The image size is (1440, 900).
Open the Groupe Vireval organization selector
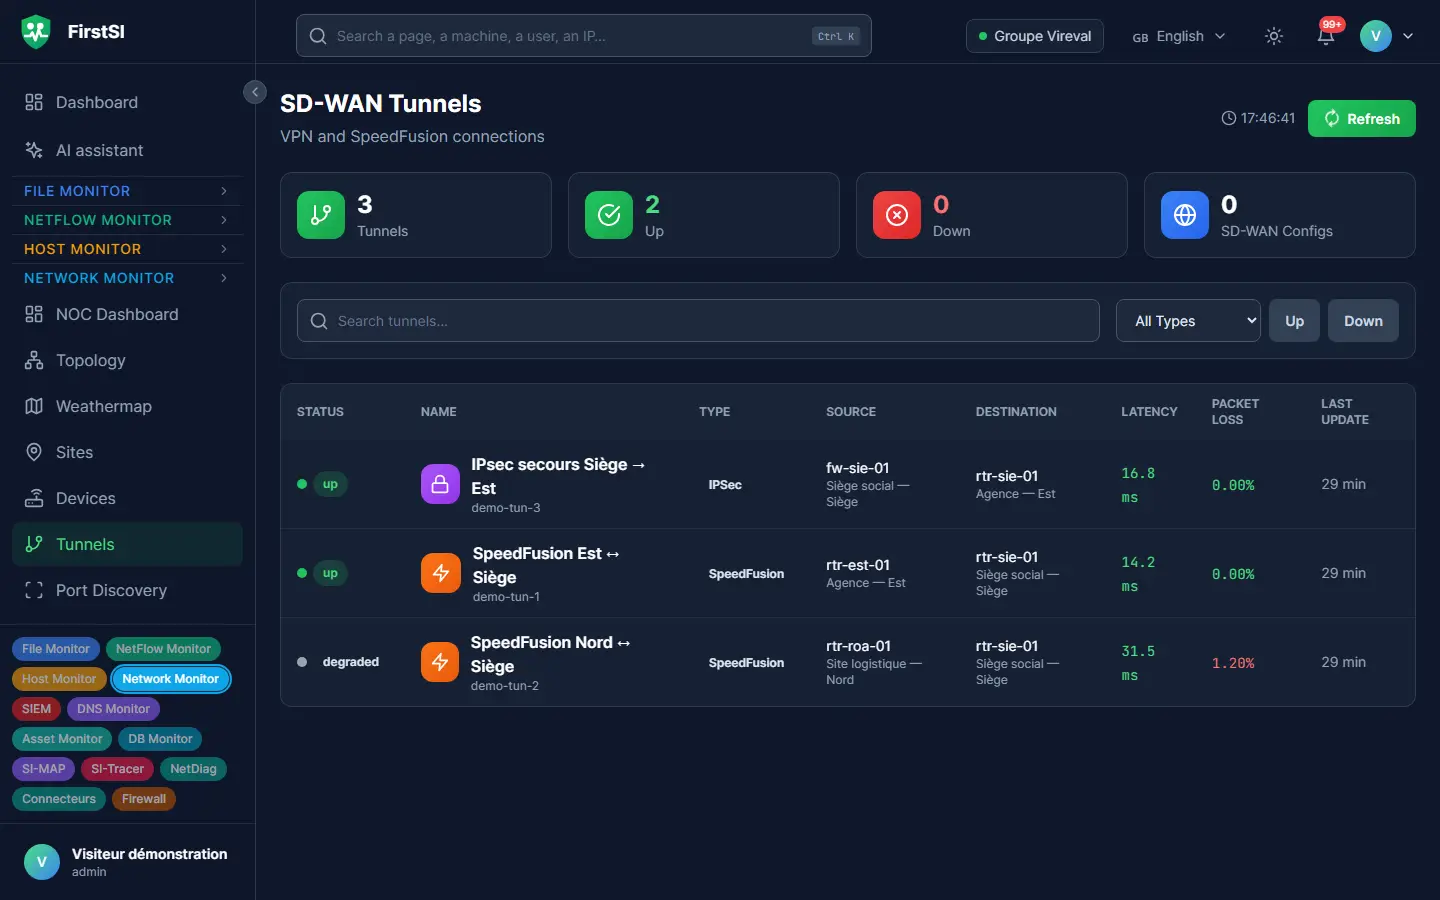click(1035, 36)
